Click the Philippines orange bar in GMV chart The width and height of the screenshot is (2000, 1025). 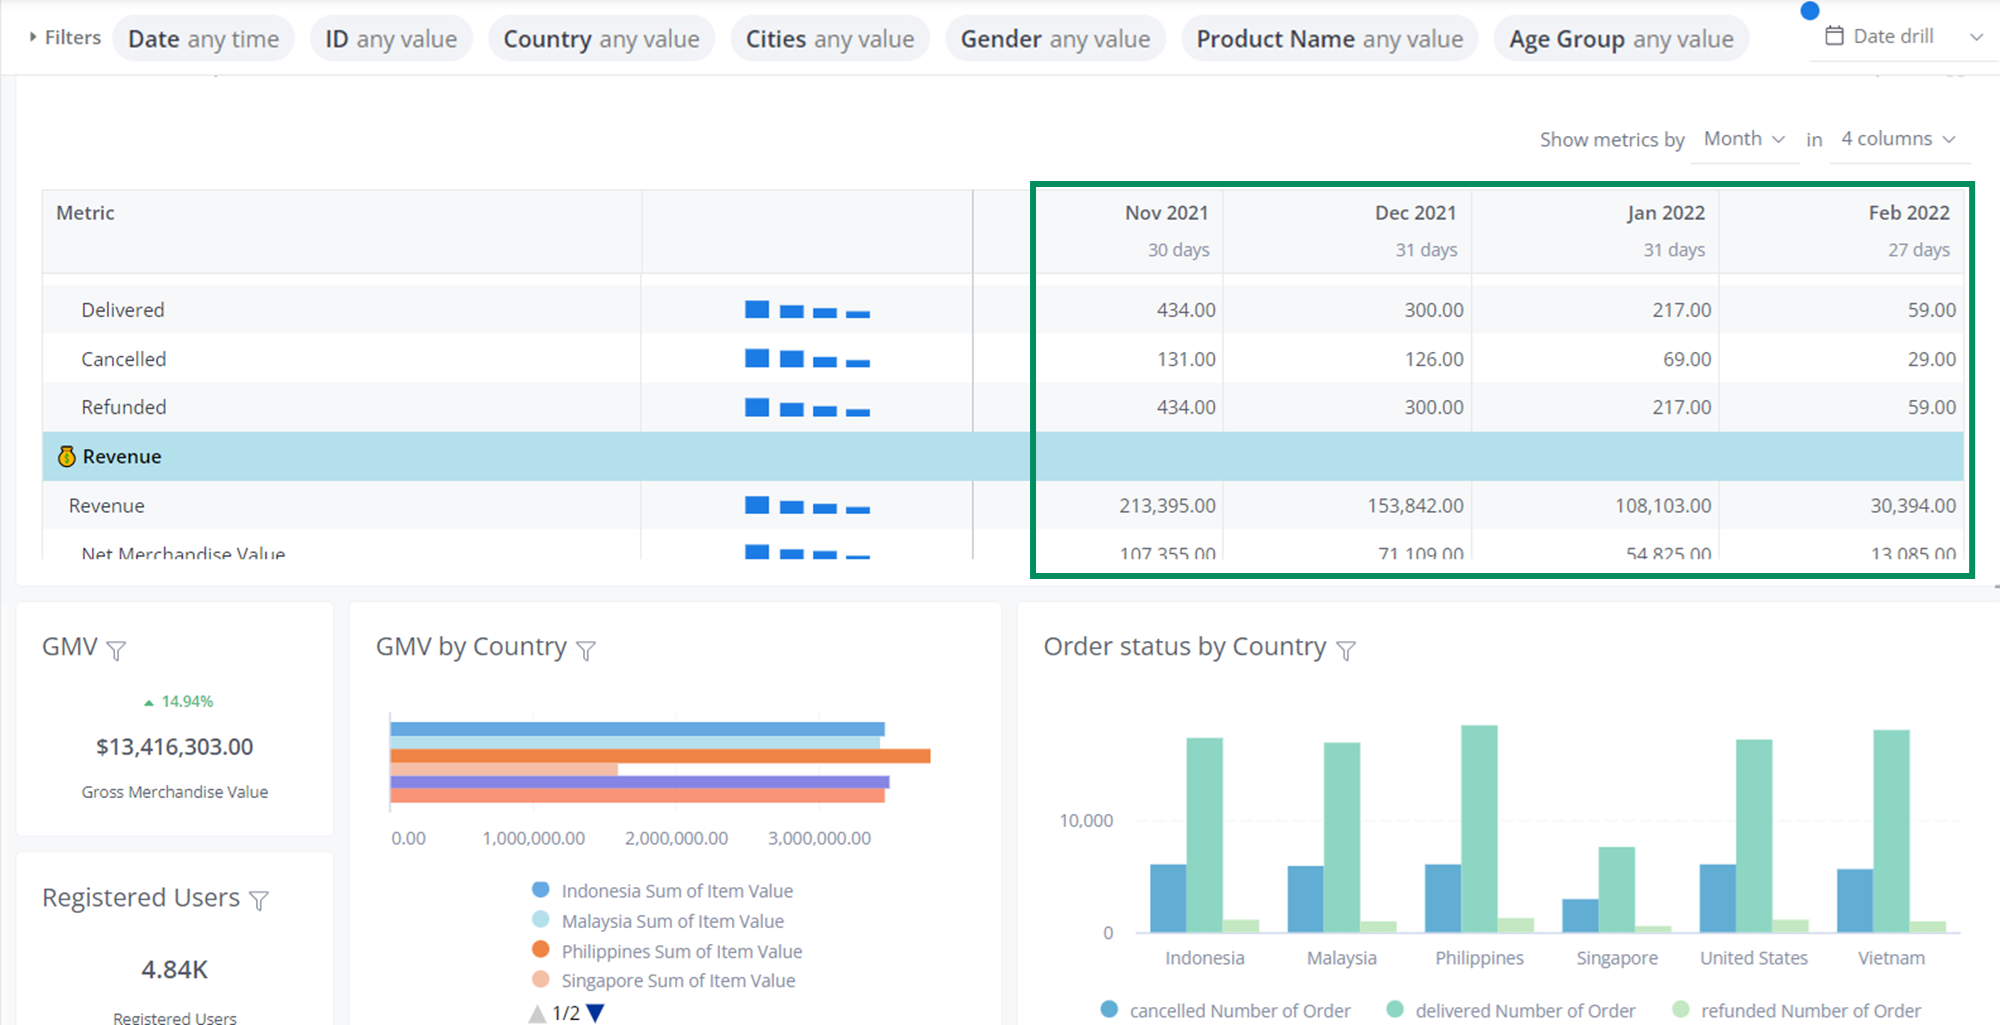coord(660,756)
